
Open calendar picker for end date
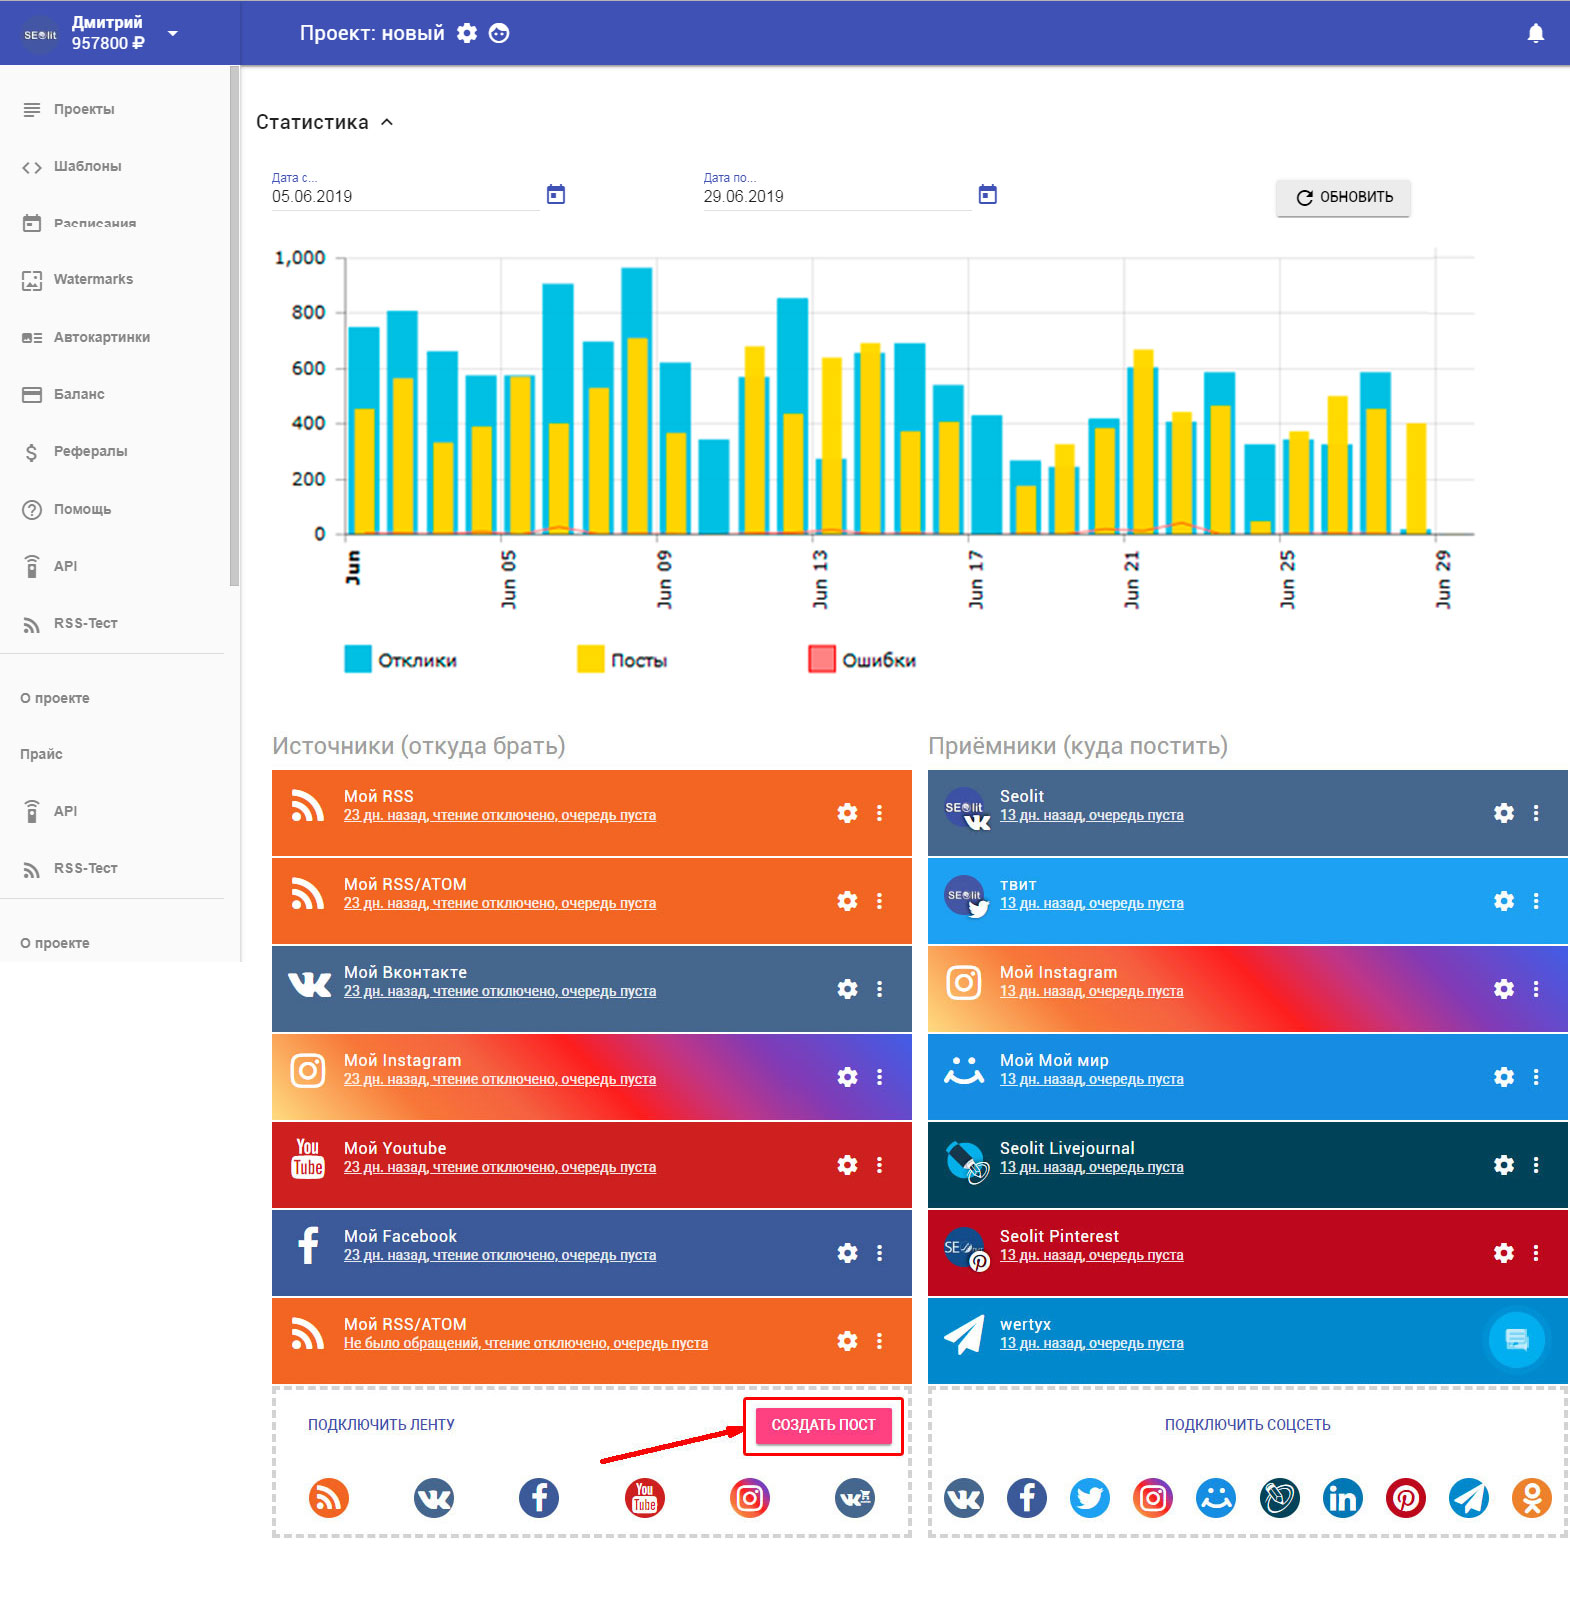click(x=987, y=195)
